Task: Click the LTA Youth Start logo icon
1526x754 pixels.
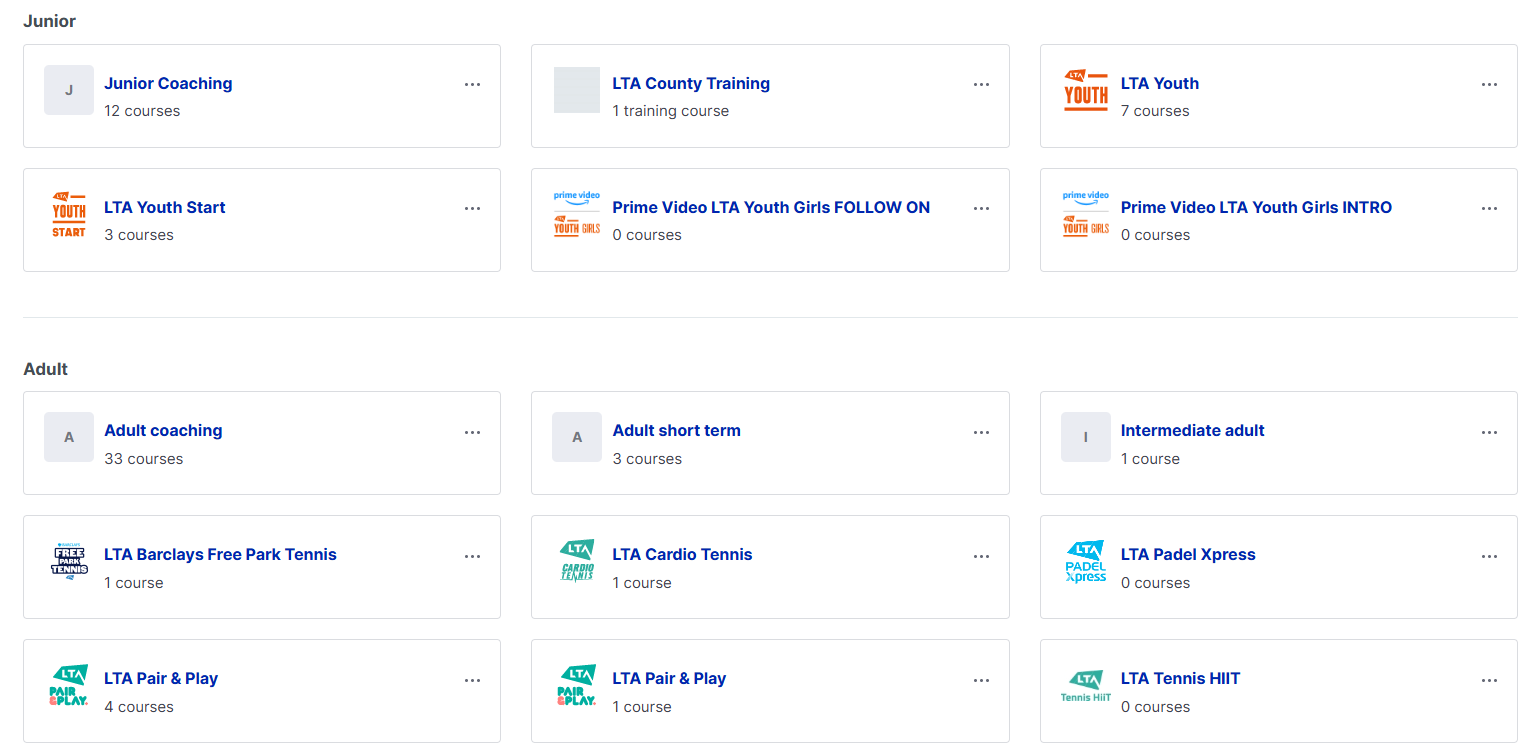Action: (69, 214)
